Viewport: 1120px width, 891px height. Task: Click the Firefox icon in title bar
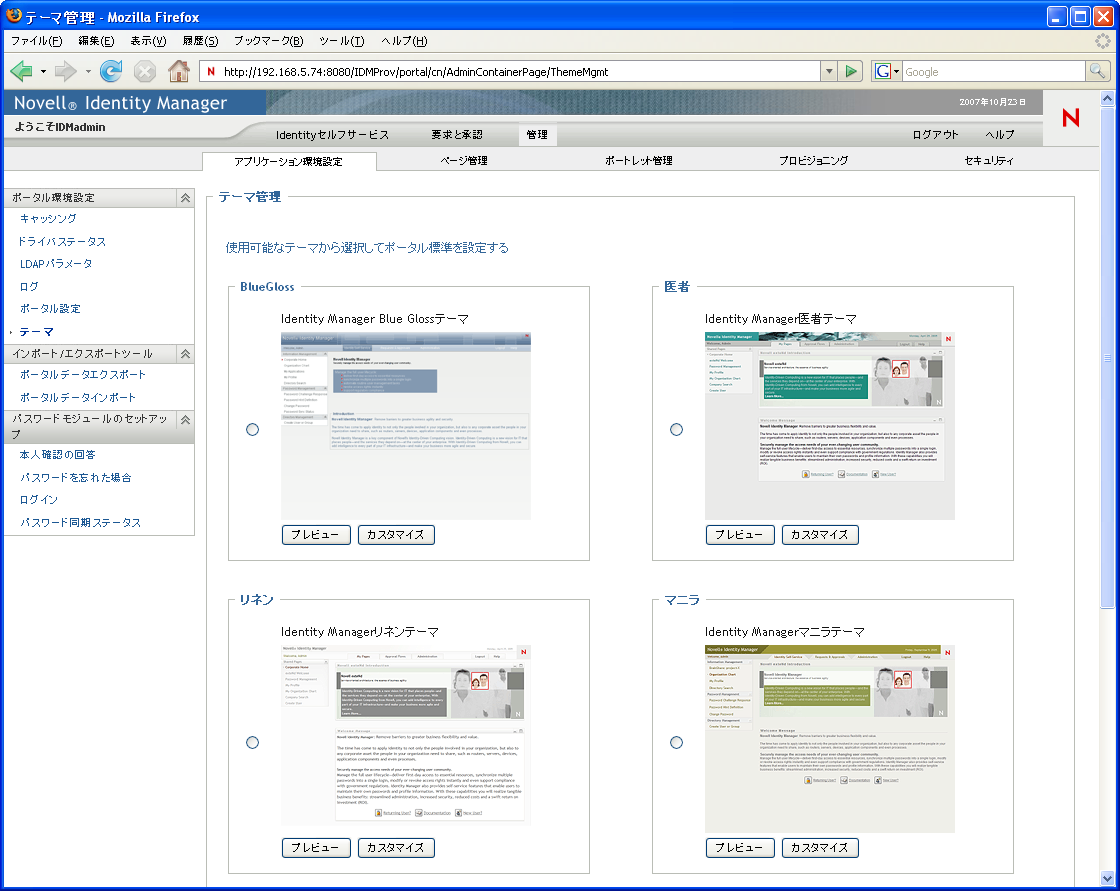click(x=14, y=16)
